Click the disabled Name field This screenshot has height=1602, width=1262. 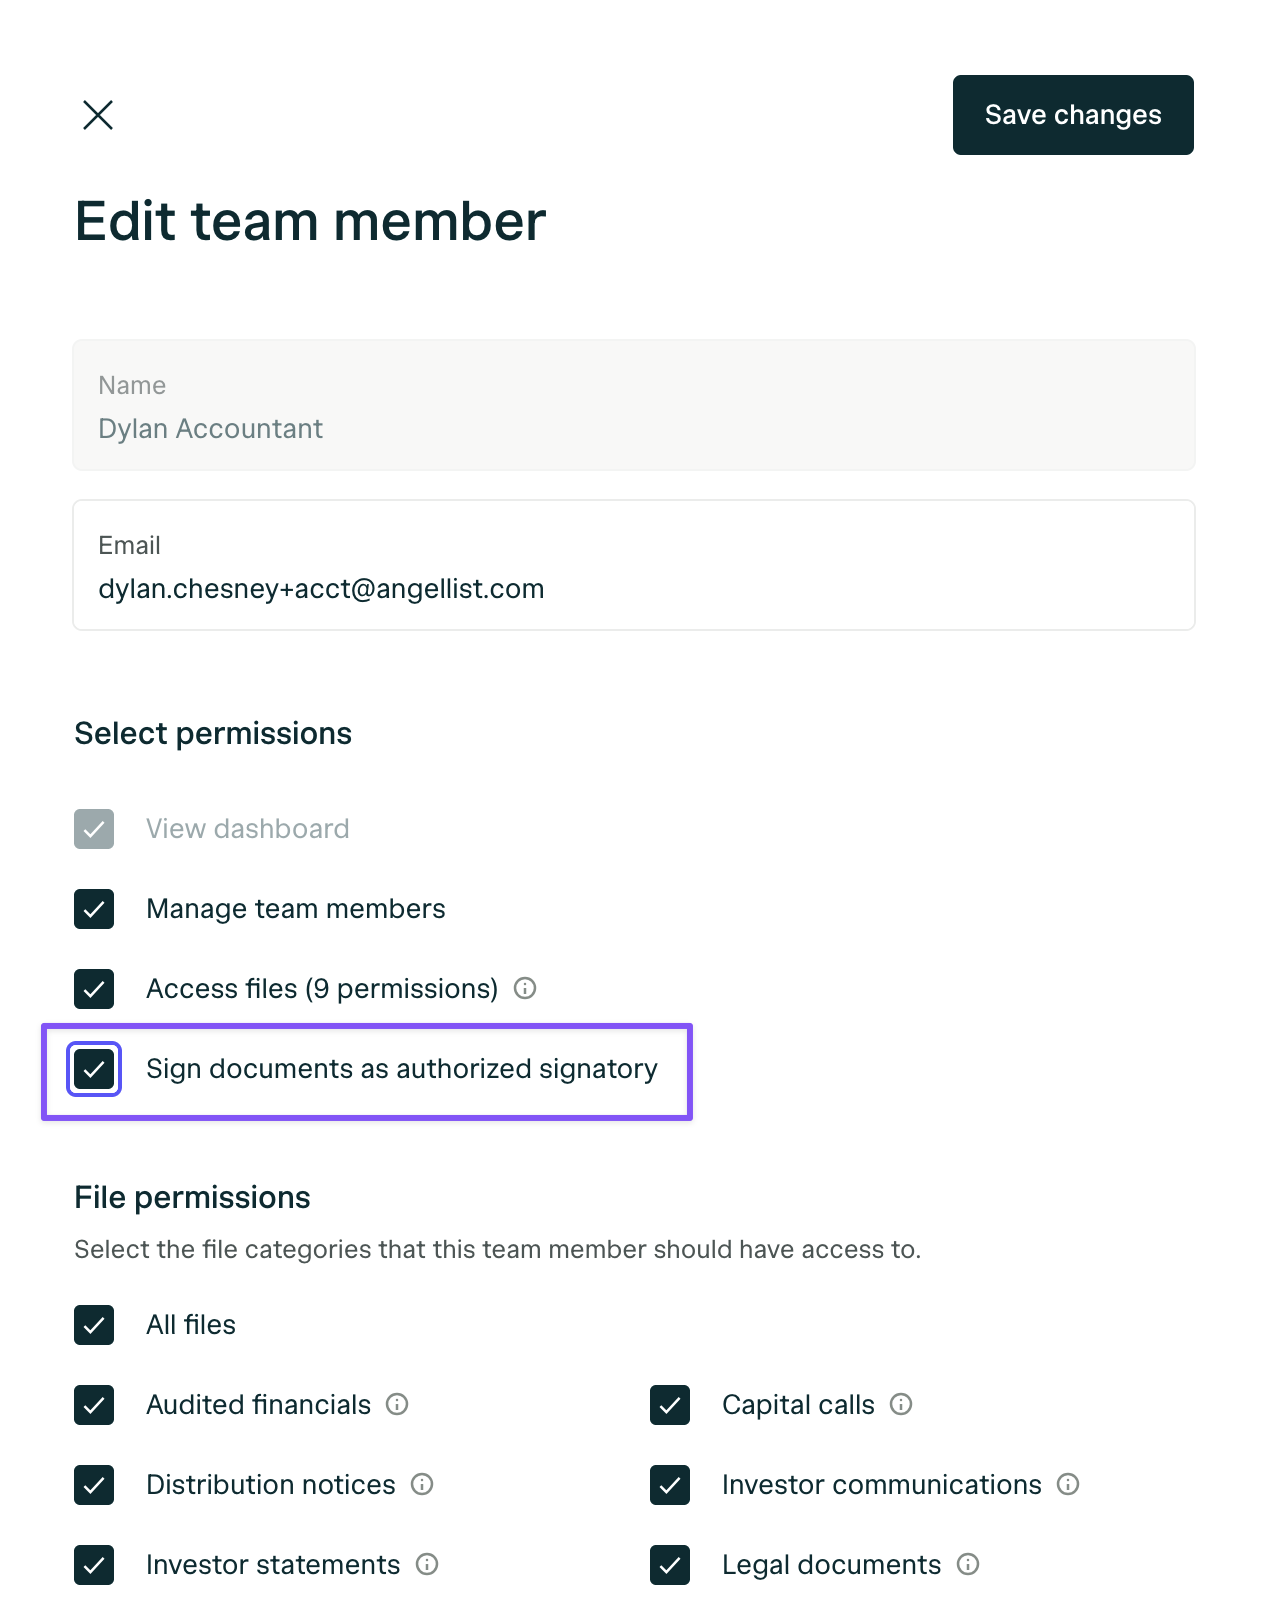[x=634, y=405]
